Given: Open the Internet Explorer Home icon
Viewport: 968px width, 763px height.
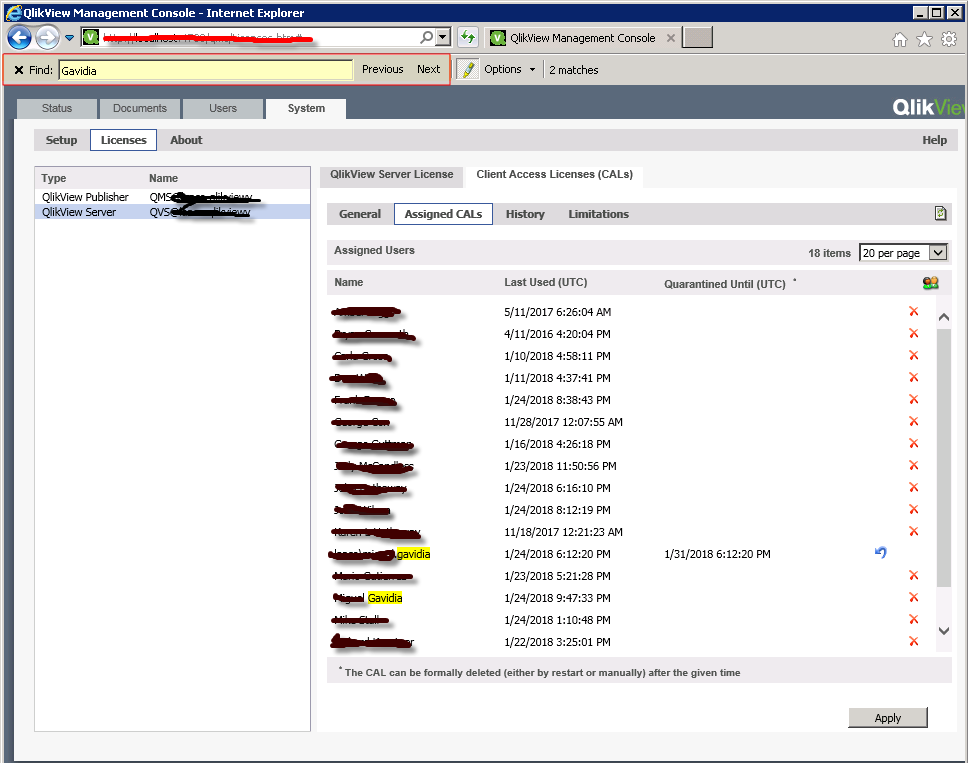Looking at the screenshot, I should point(900,40).
